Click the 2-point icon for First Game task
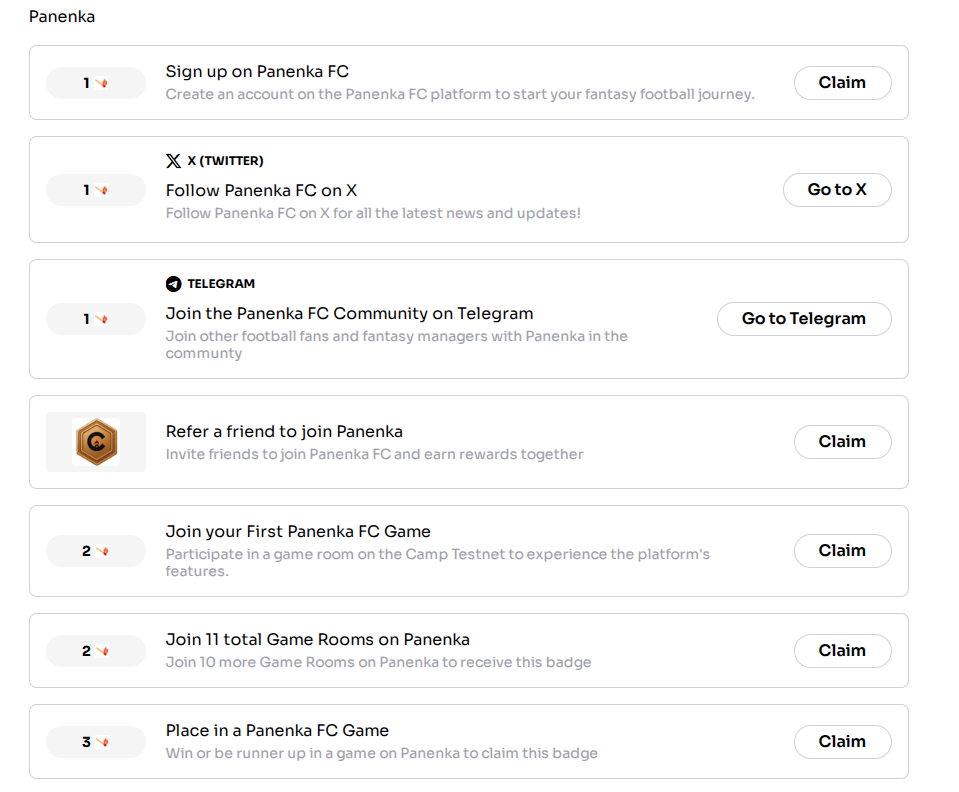This screenshot has height=792, width=959. tap(102, 551)
